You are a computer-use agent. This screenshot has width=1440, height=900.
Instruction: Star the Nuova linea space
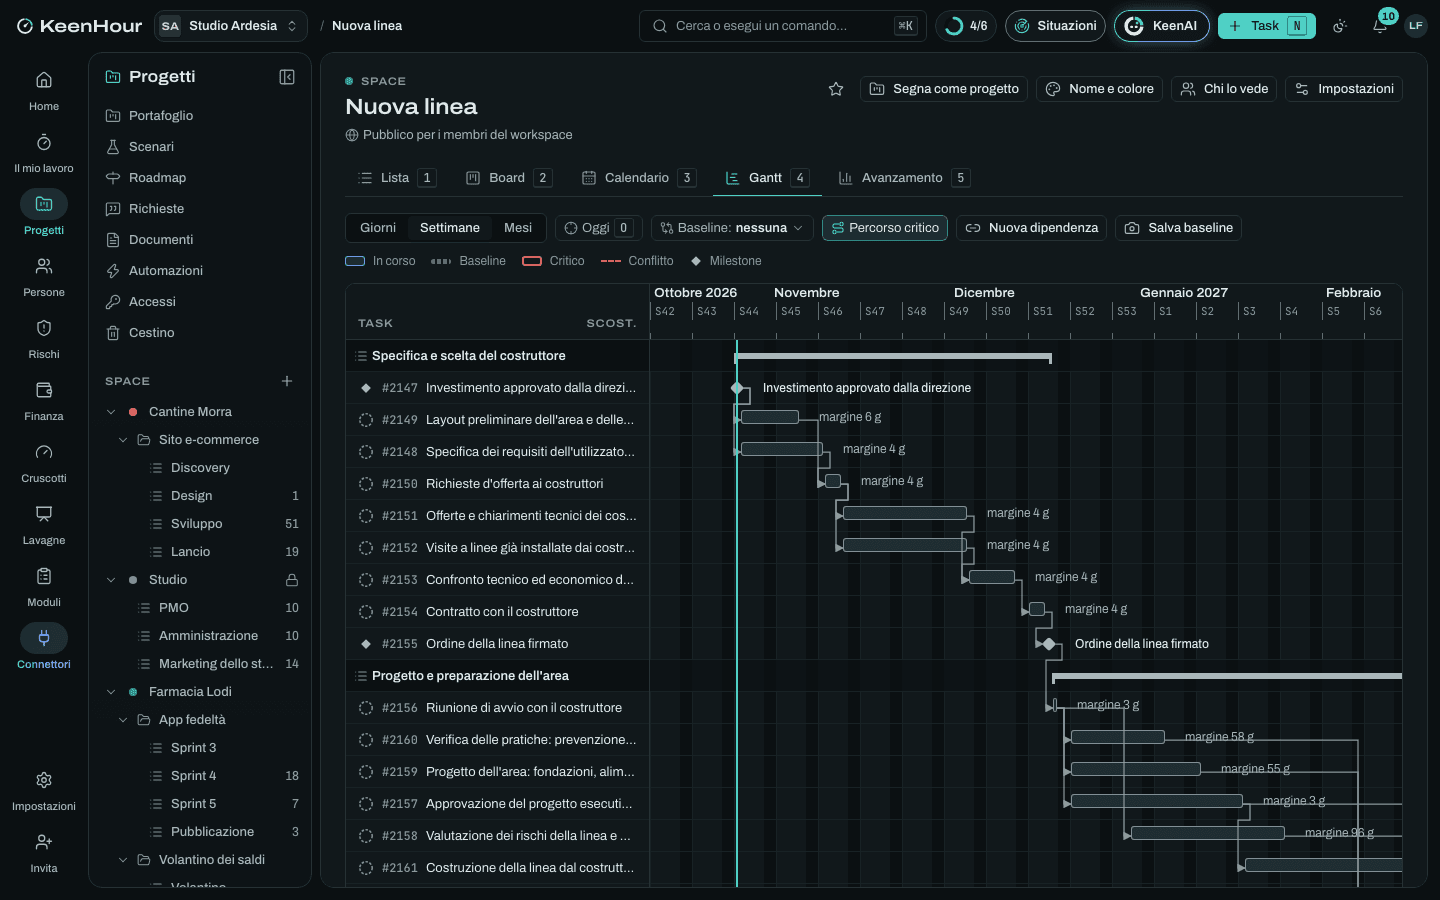(836, 89)
